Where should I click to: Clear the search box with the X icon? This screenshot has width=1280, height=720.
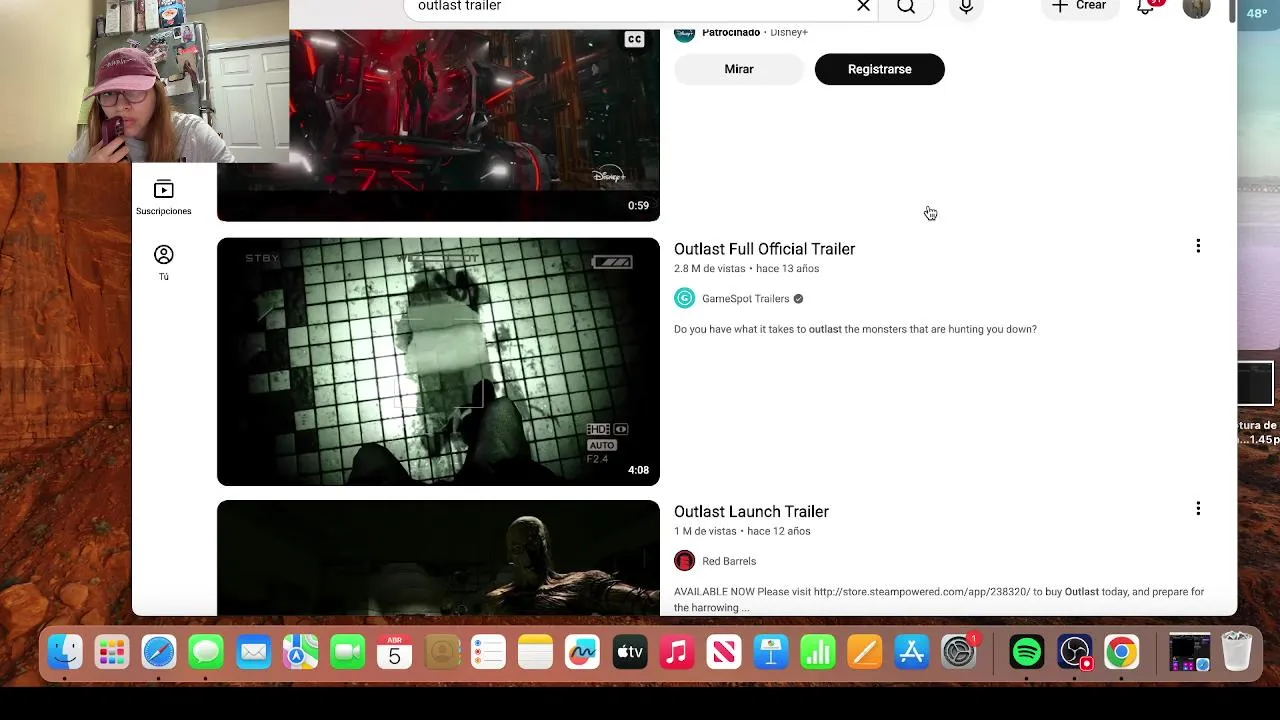coord(863,6)
